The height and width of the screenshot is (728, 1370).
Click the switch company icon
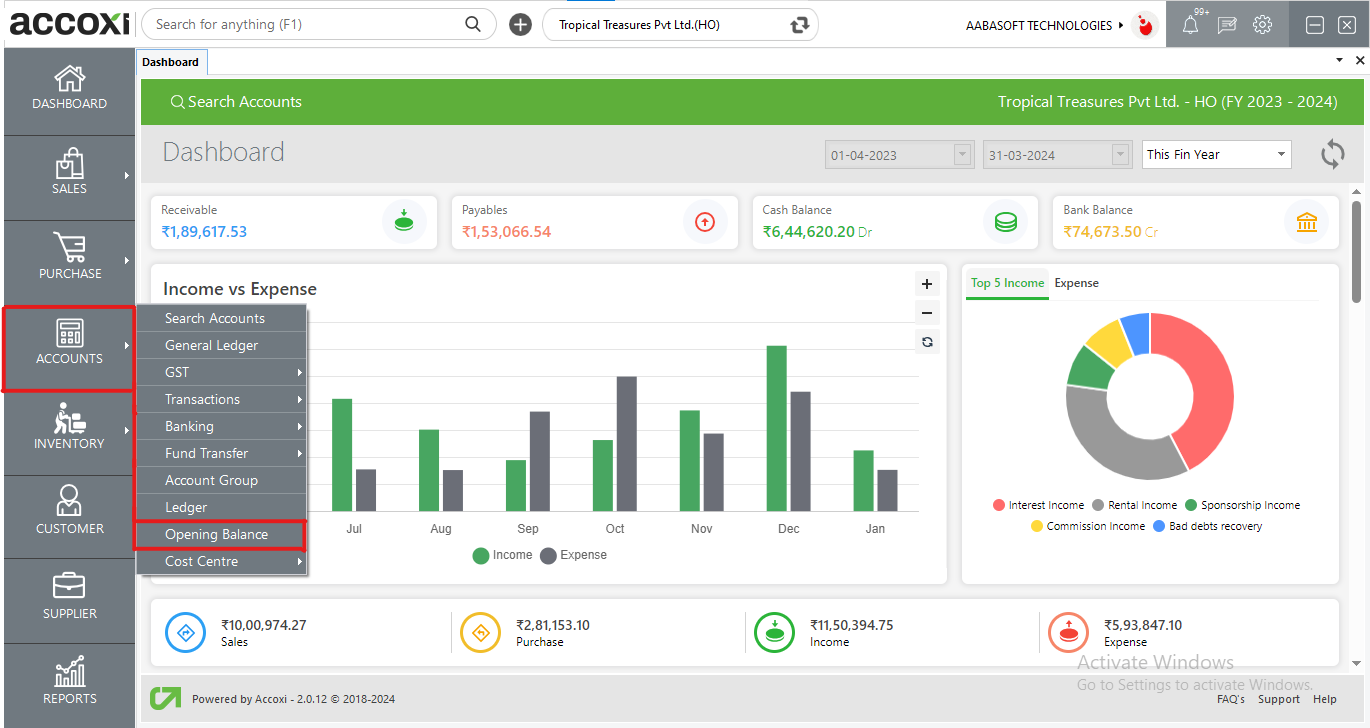[799, 25]
